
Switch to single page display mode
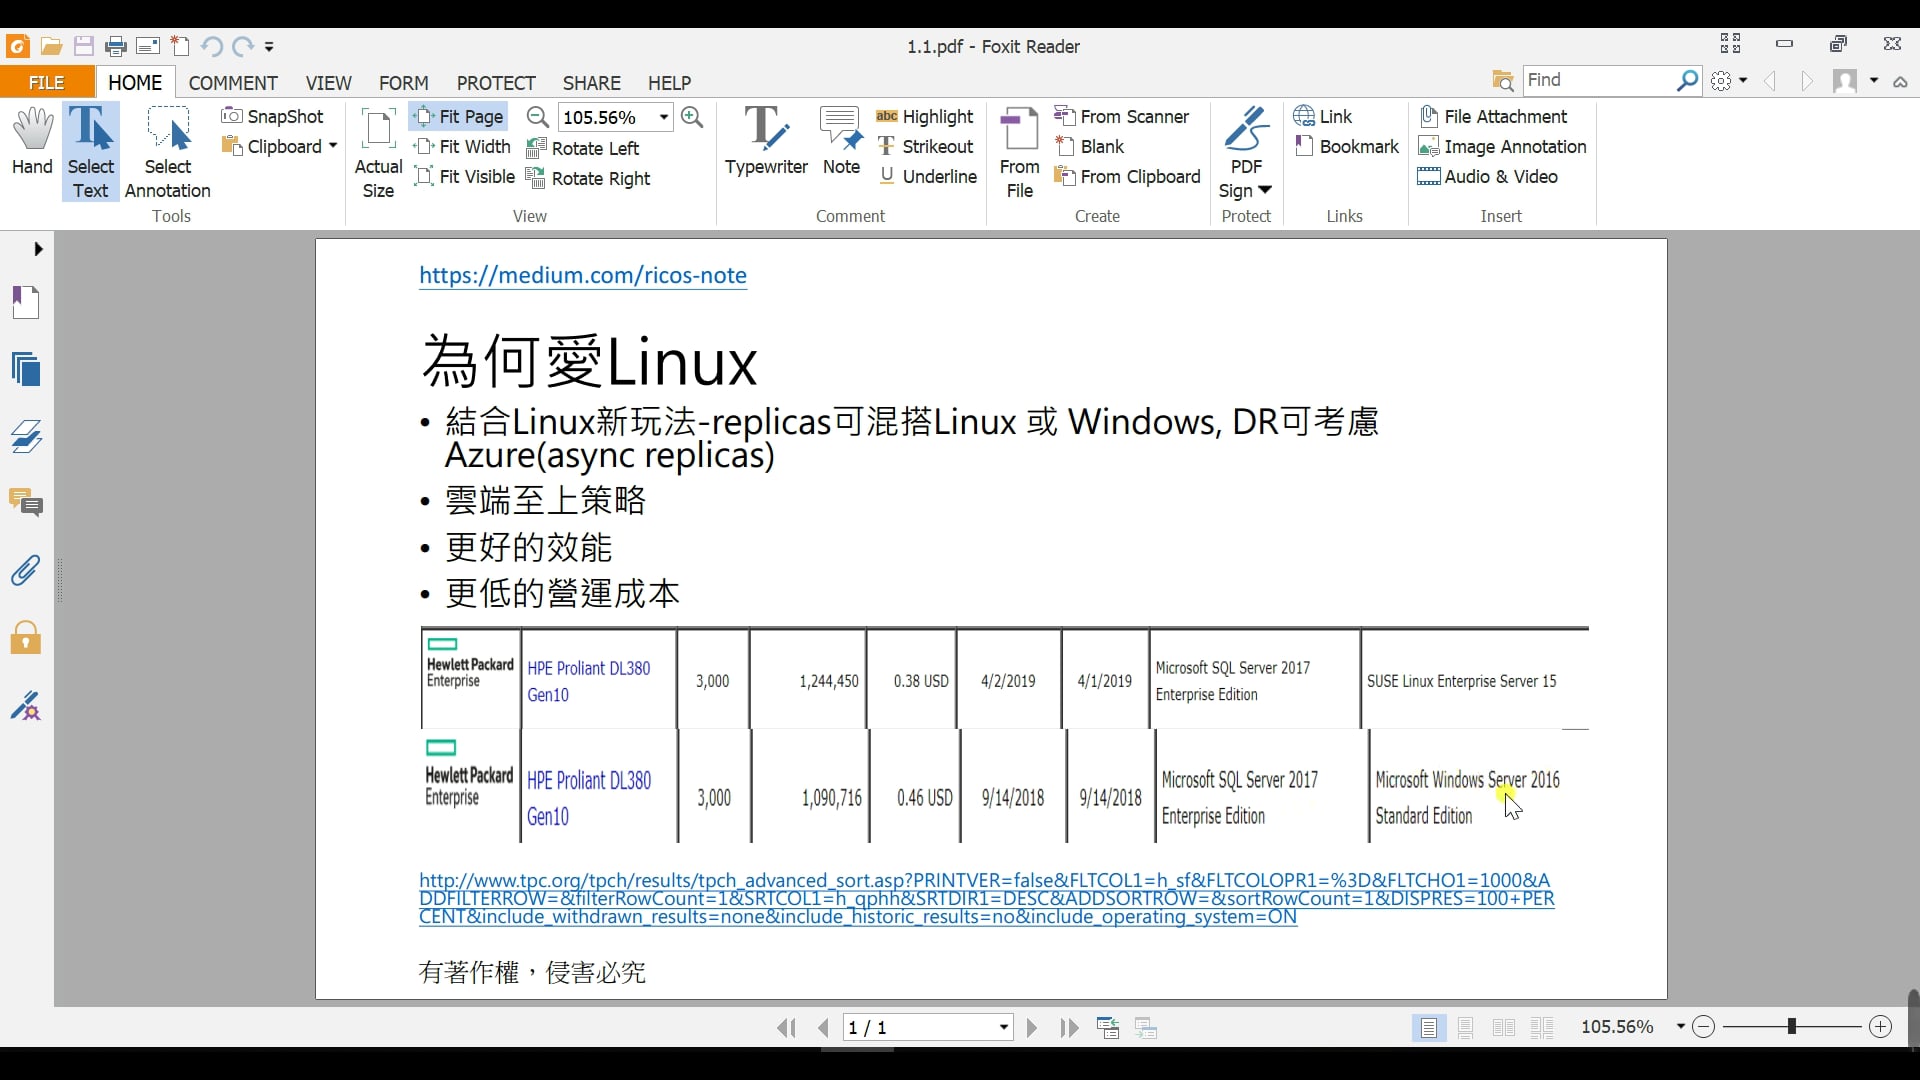[1429, 1027]
